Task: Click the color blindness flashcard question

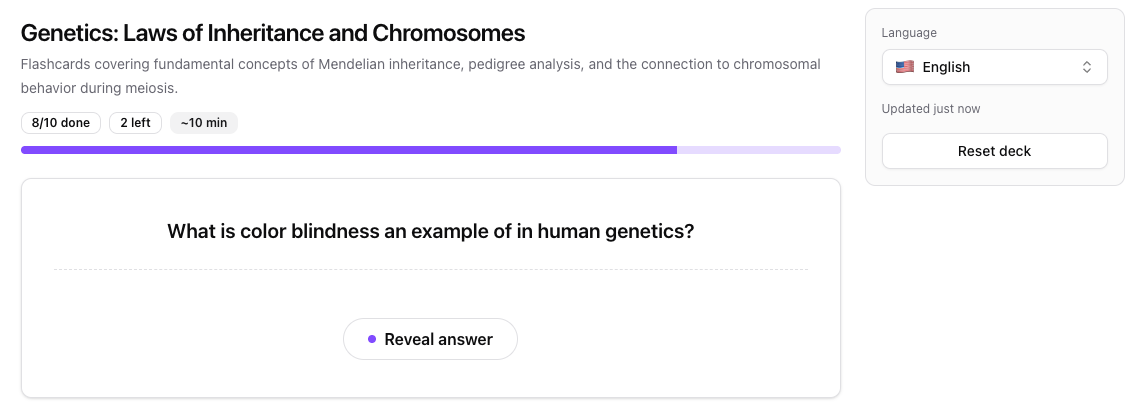Action: (430, 231)
